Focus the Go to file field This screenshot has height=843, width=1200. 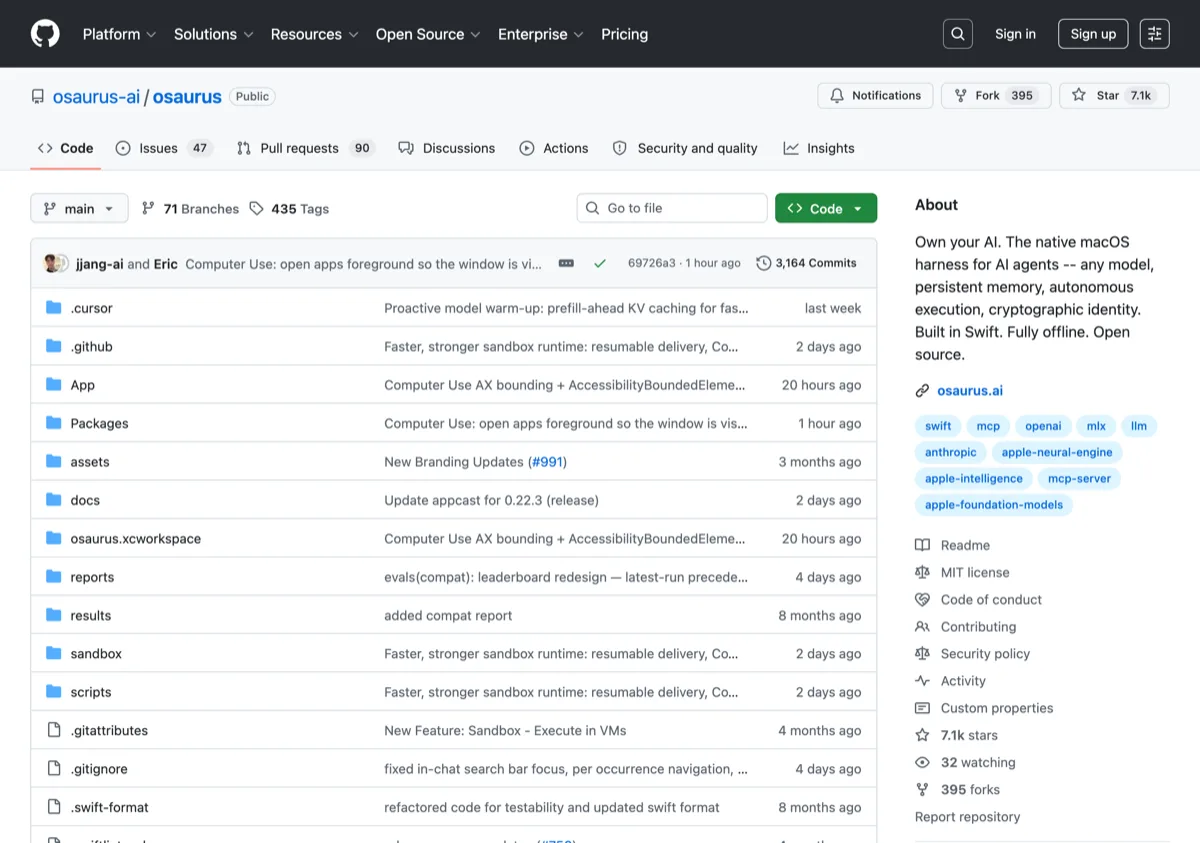[x=672, y=208]
